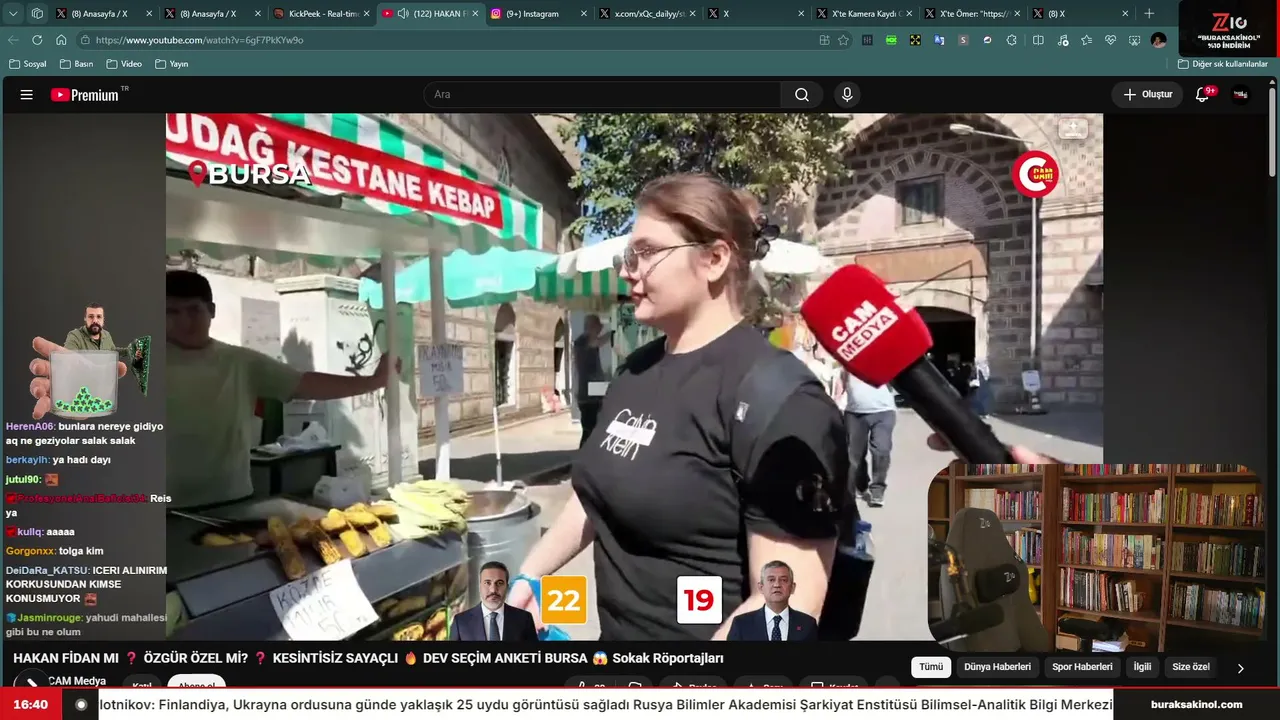Click HerenA06's chat message
Screen dimensions: 1280x720
(85, 433)
